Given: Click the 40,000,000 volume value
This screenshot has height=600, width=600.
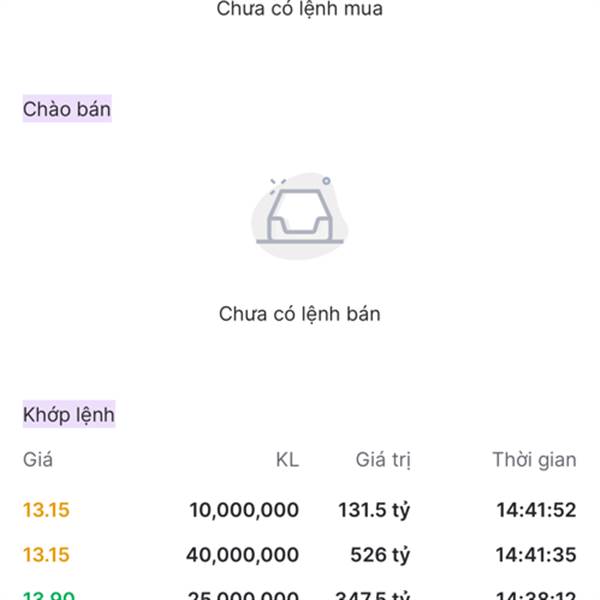Looking at the screenshot, I should [243, 555].
